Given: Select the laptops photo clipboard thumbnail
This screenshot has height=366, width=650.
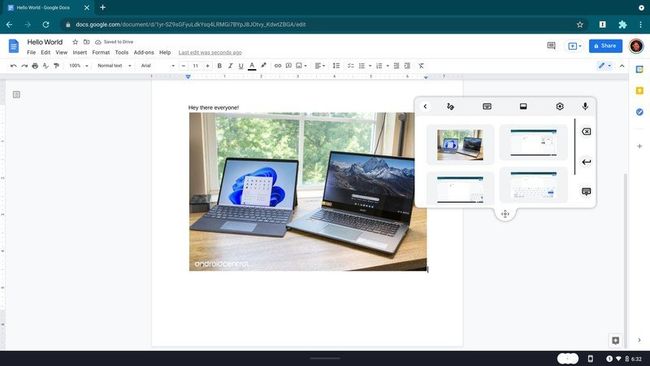Looking at the screenshot, I should tap(460, 145).
